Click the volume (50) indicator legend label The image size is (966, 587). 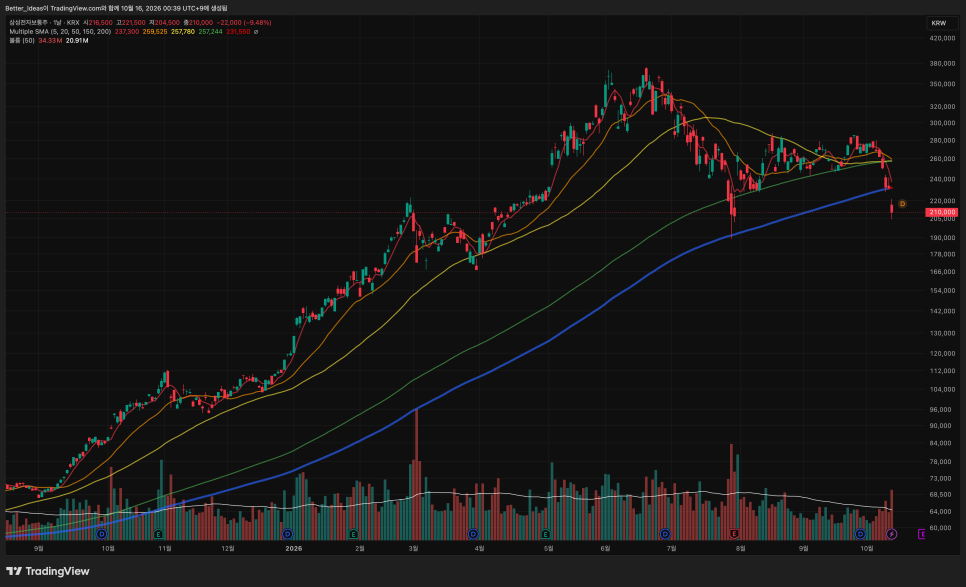tap(22, 41)
